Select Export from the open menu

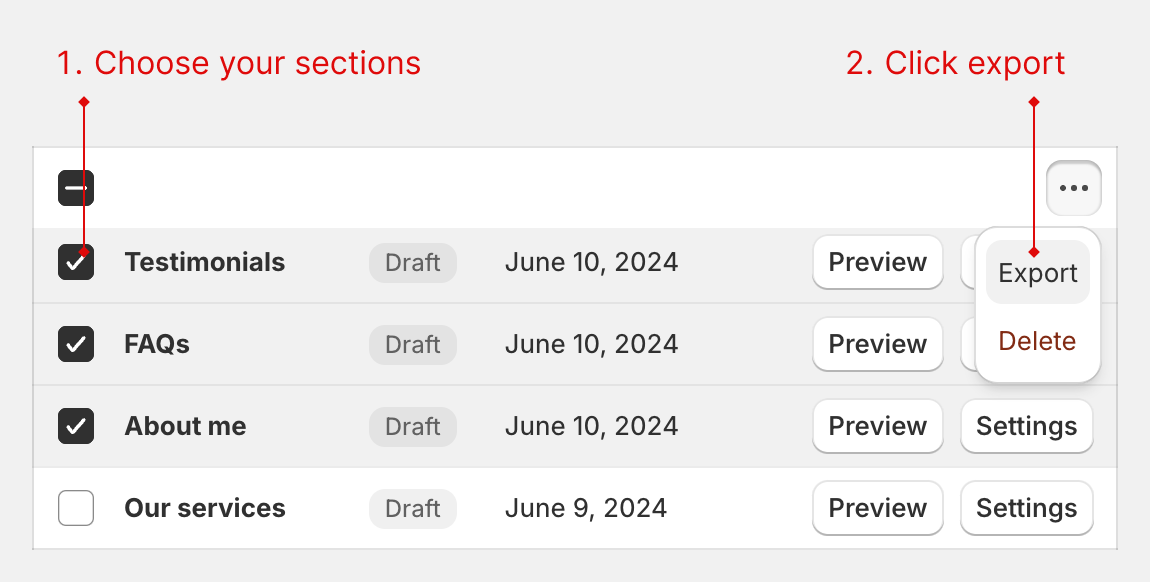click(x=1037, y=272)
